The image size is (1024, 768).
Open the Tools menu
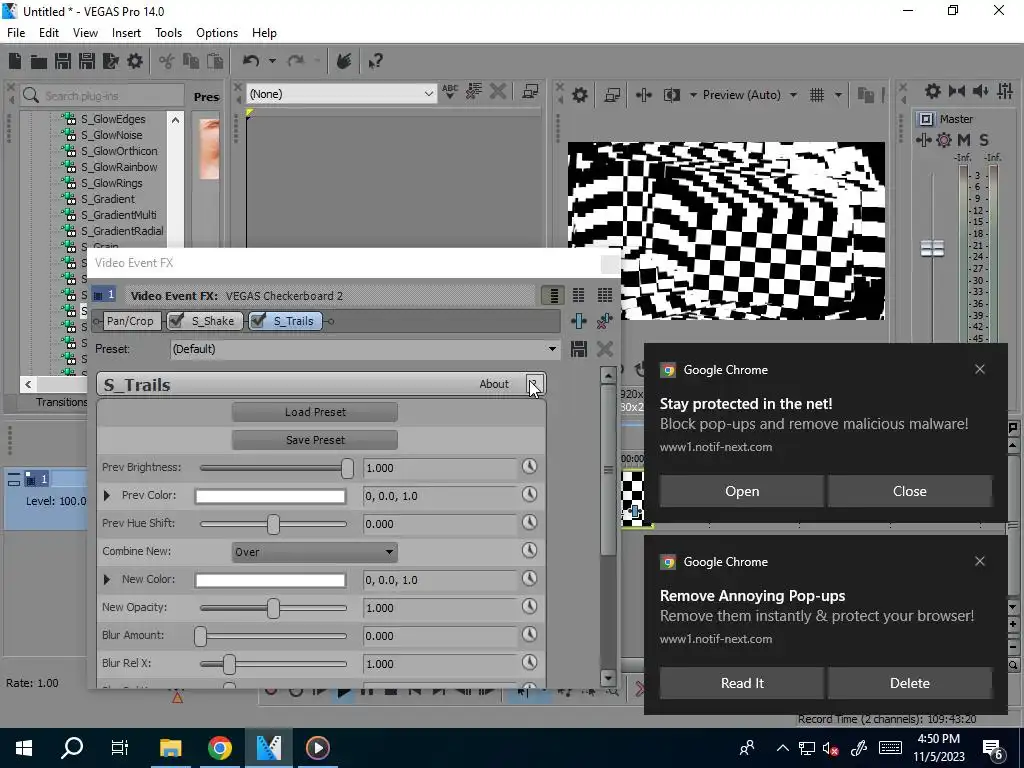tap(168, 33)
